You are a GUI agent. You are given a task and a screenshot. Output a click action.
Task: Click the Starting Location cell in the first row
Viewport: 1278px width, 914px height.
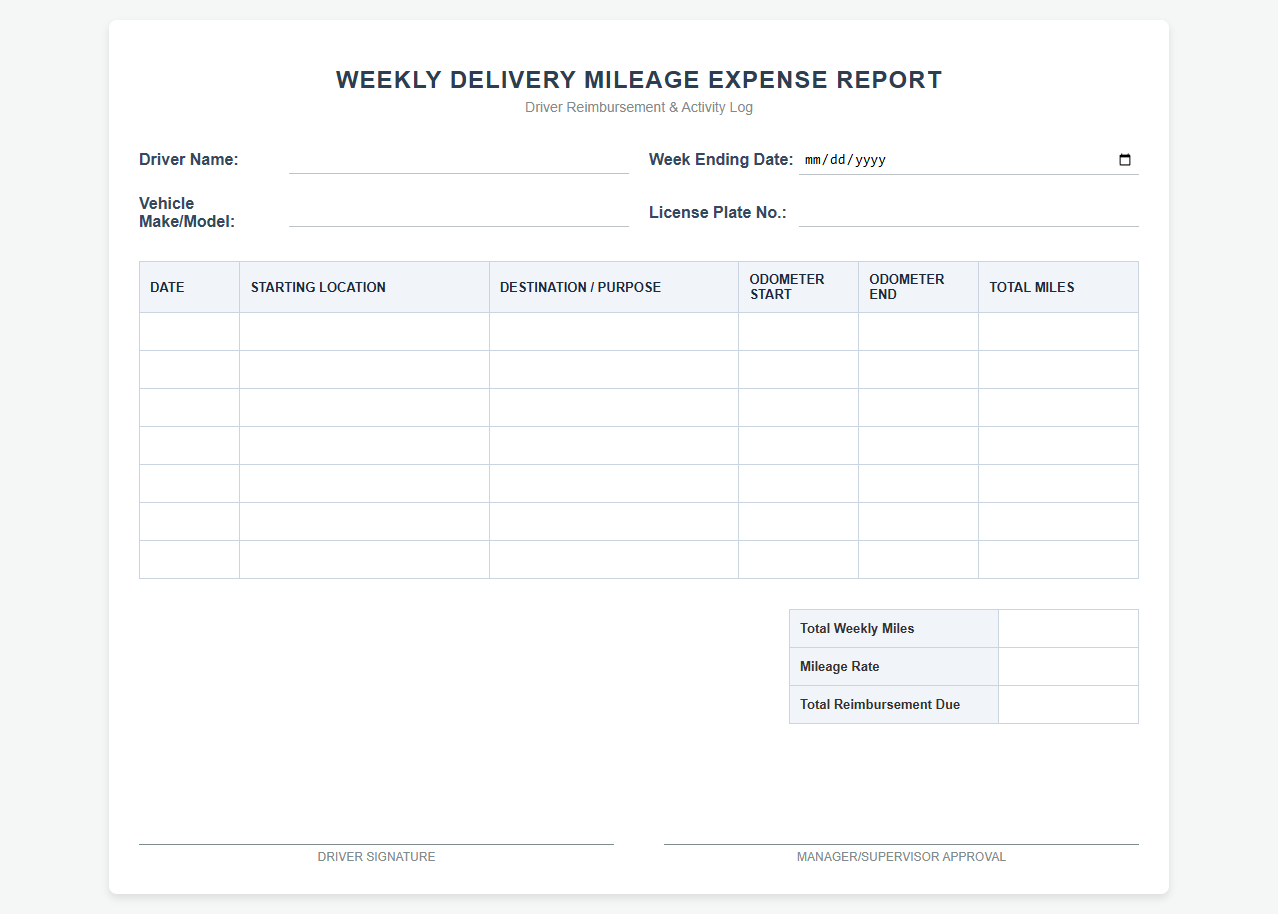tap(365, 332)
